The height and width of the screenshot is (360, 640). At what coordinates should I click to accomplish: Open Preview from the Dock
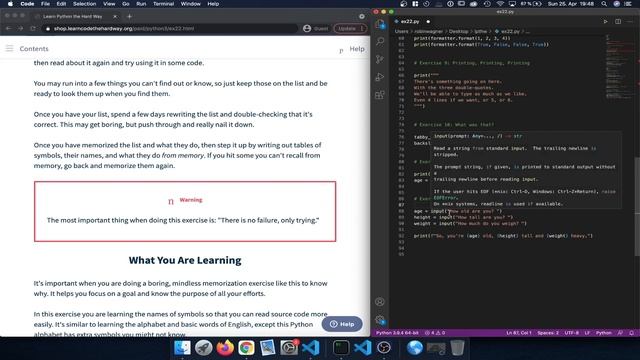[267, 347]
